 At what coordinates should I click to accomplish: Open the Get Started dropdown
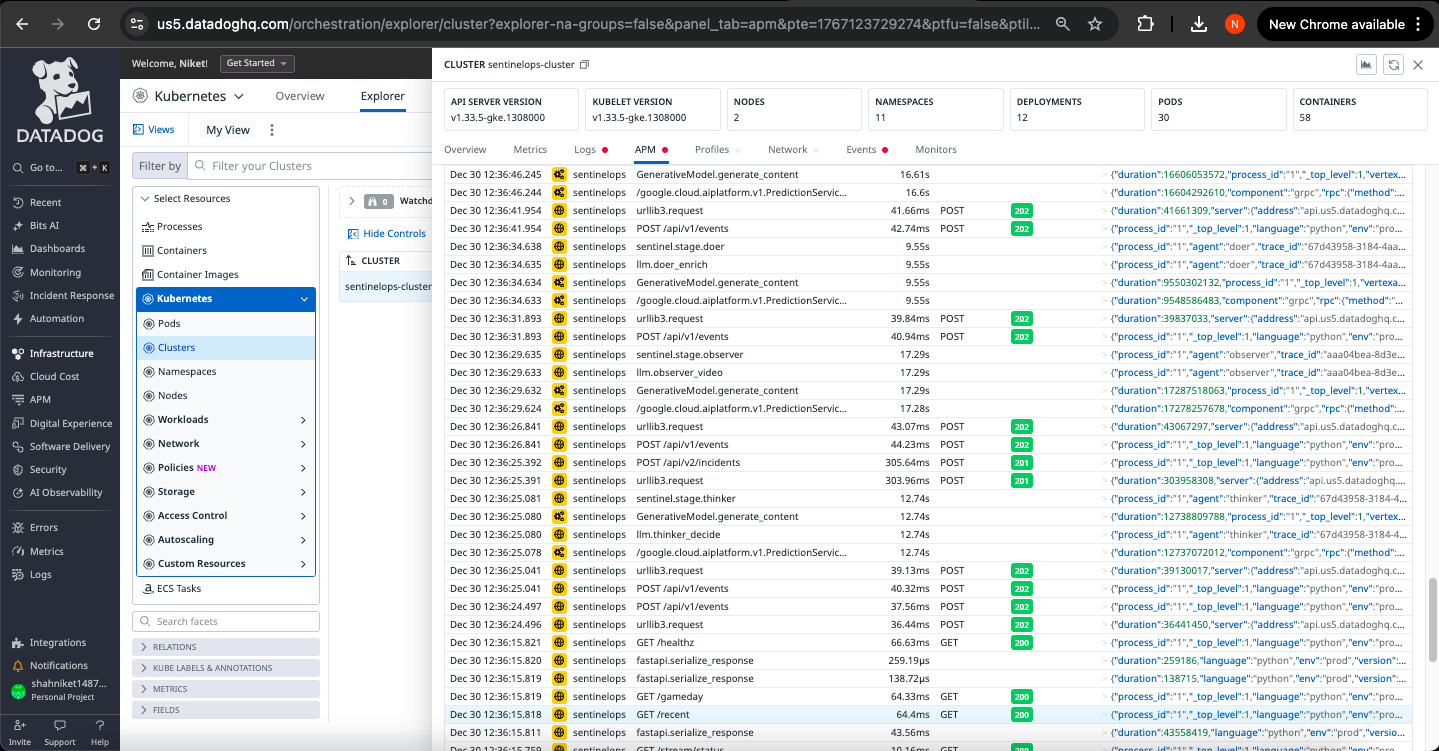pos(258,63)
